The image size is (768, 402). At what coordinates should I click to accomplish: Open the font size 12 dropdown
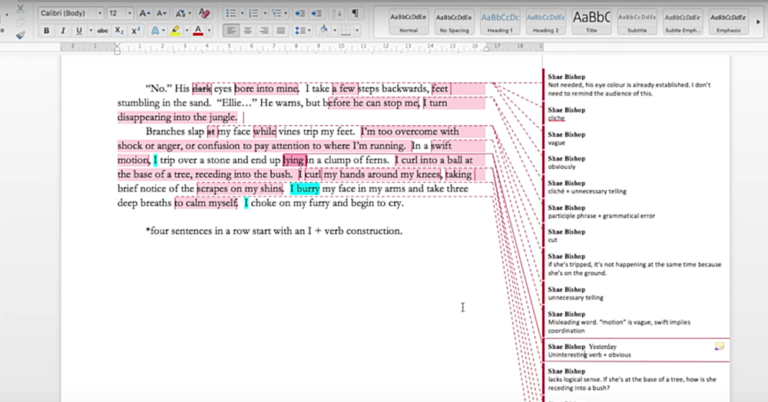(x=129, y=13)
